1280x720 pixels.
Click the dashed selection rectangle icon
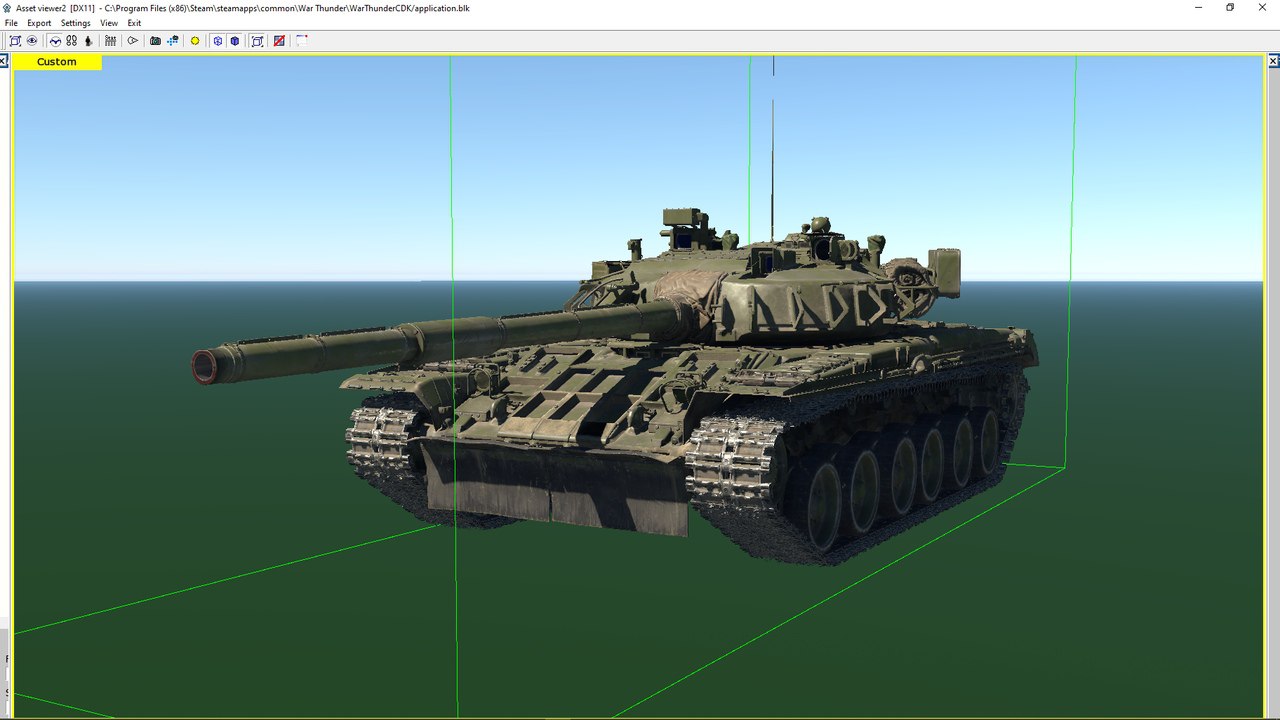pos(301,41)
